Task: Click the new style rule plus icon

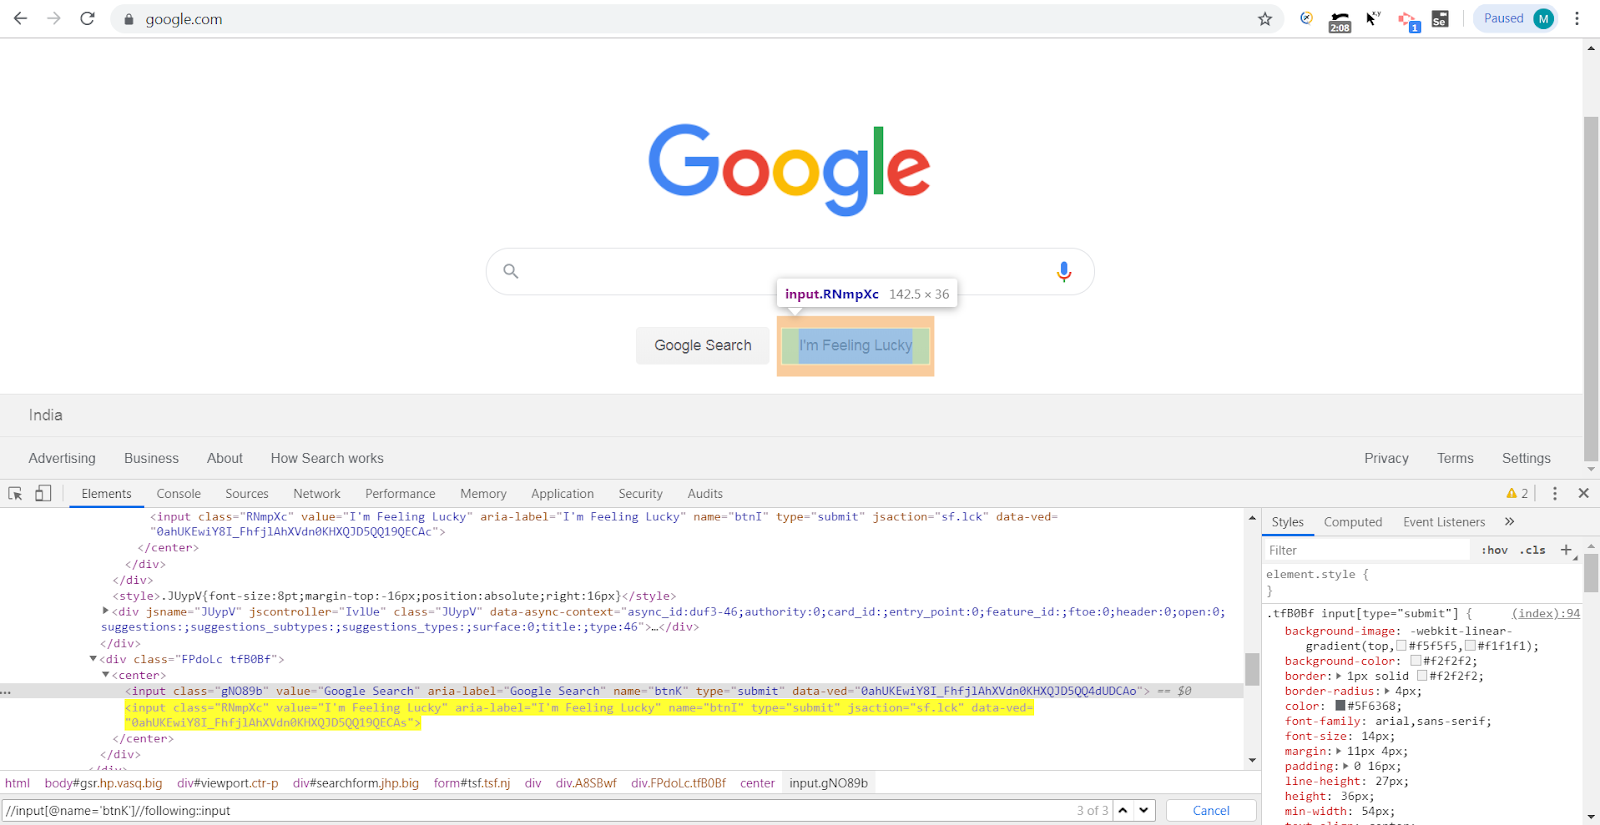Action: click(1566, 550)
